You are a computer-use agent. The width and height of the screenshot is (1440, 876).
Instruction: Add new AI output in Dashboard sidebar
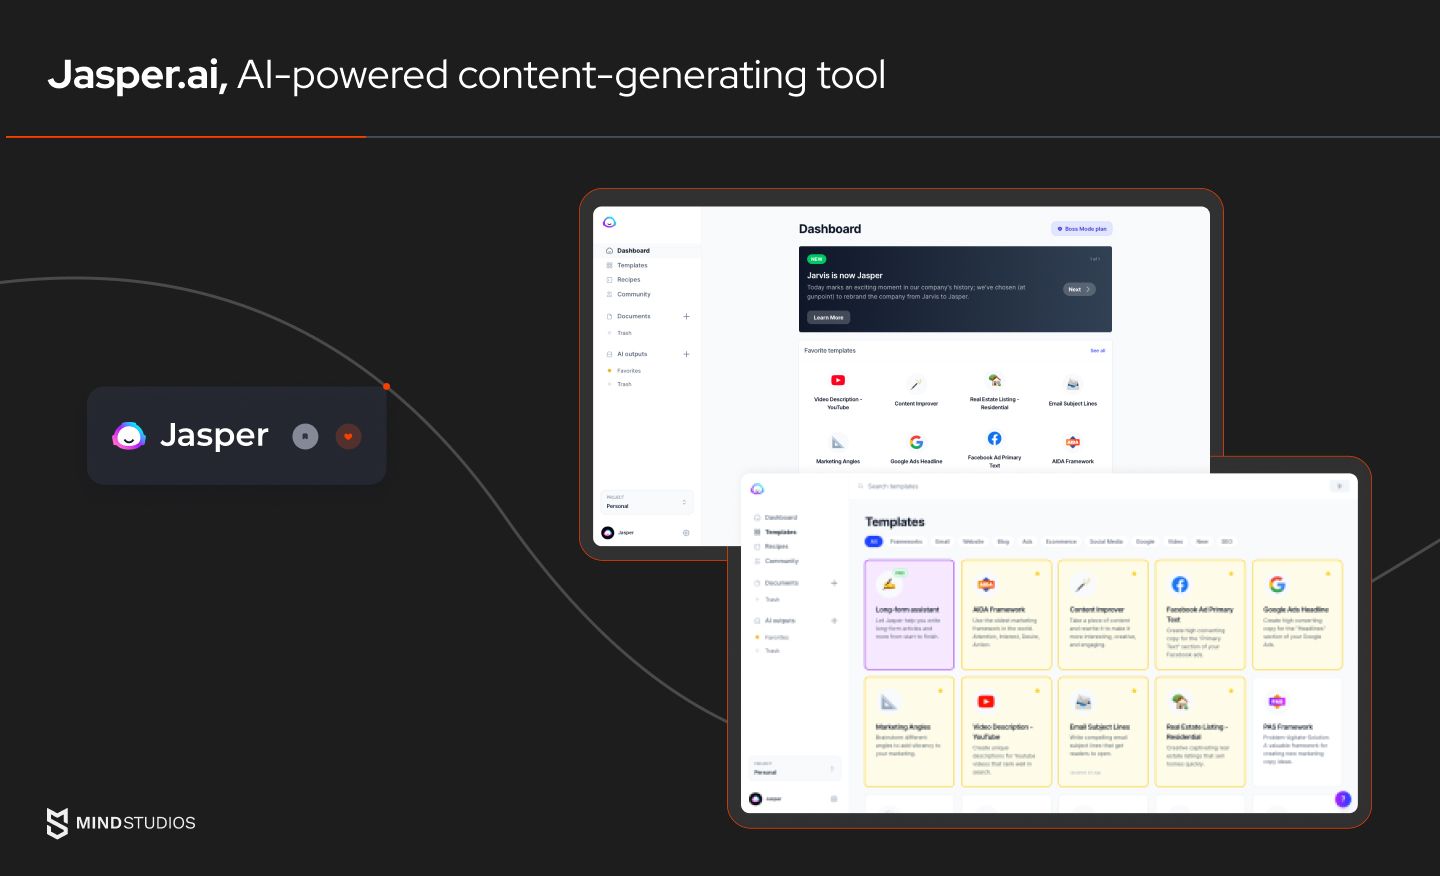coord(686,354)
